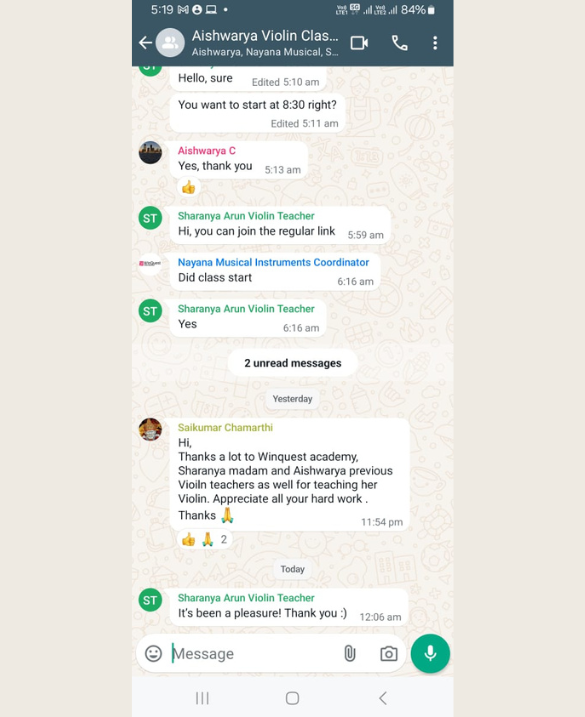Tap the Android recent apps button

tap(202, 698)
